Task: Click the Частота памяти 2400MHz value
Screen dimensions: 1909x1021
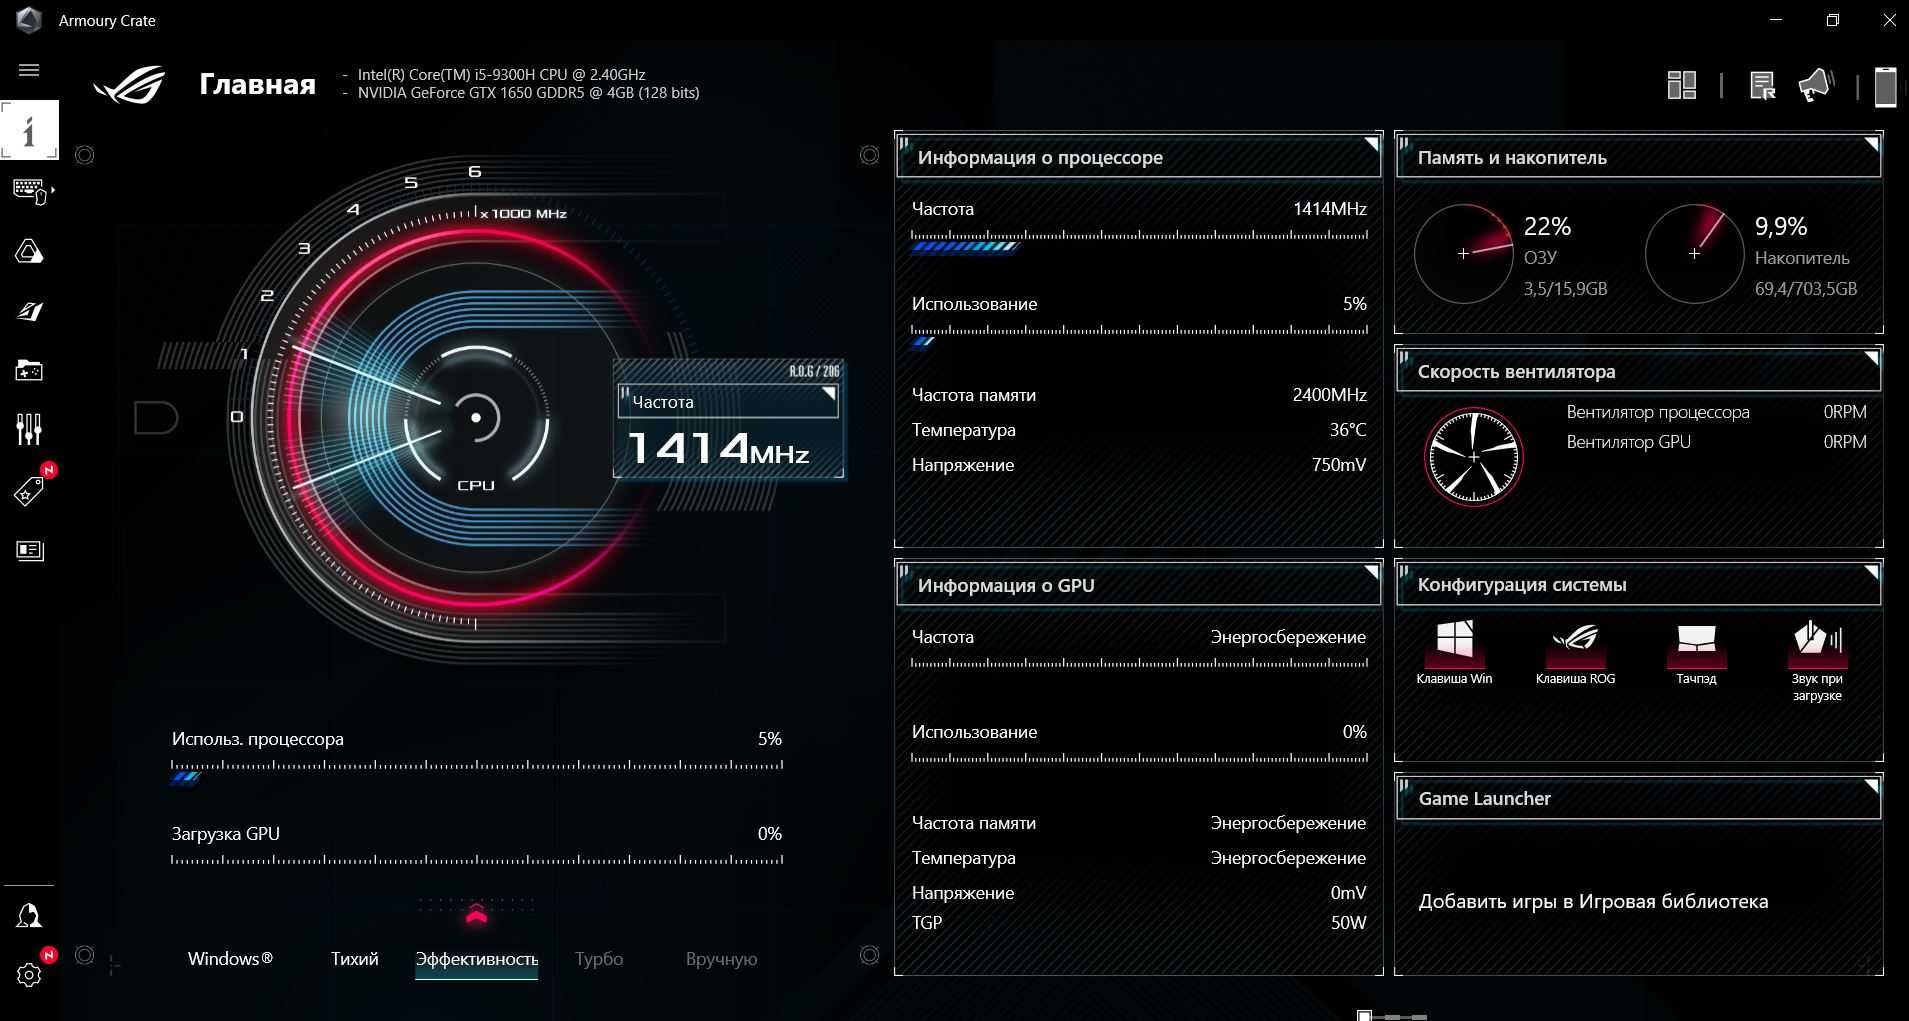Action: [1329, 395]
